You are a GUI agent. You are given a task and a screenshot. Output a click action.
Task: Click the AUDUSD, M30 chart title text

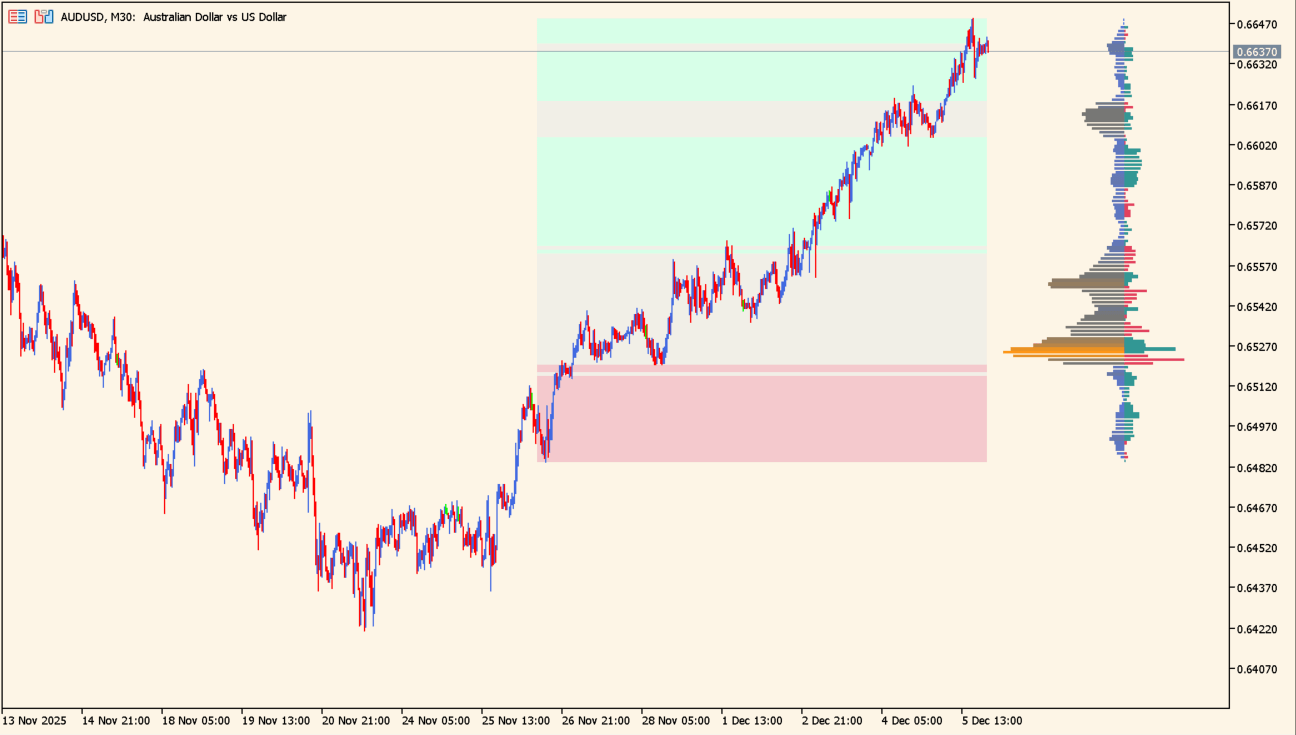point(174,17)
